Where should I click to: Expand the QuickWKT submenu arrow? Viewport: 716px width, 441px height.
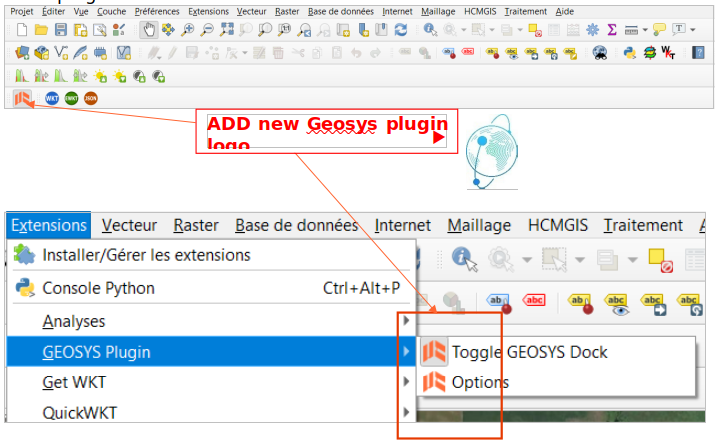[x=406, y=412]
